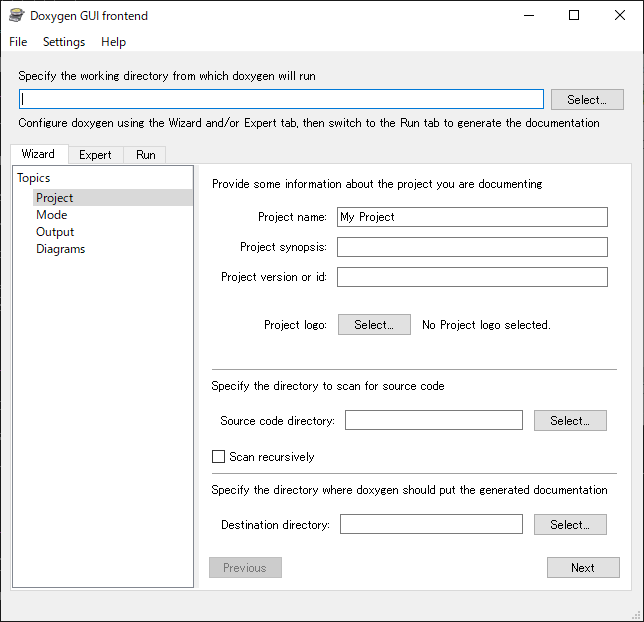Click the Doxygen app icon in title bar
Viewport: 644px width, 622px height.
point(16,15)
